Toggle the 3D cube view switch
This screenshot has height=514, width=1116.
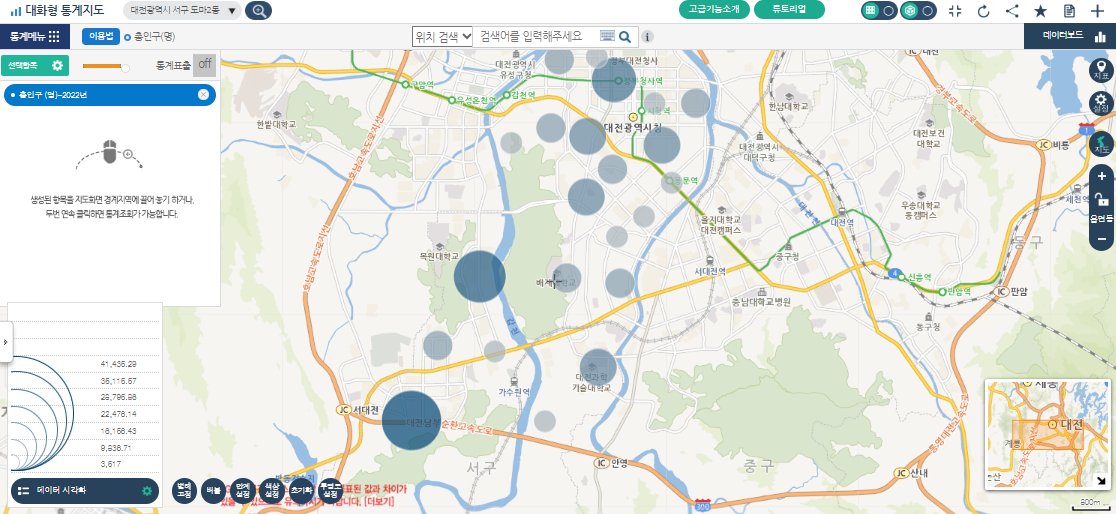[x=918, y=10]
